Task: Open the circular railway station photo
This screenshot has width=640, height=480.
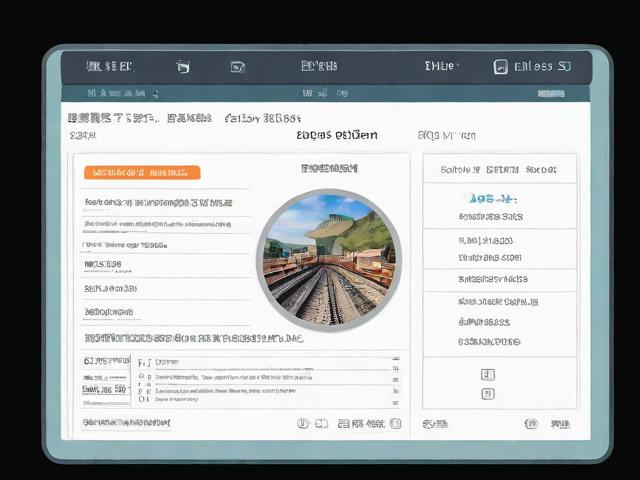Action: [329, 260]
